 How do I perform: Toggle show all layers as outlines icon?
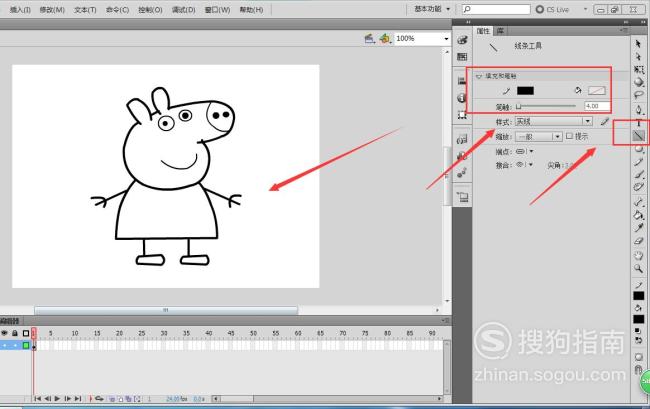pyautogui.click(x=26, y=333)
